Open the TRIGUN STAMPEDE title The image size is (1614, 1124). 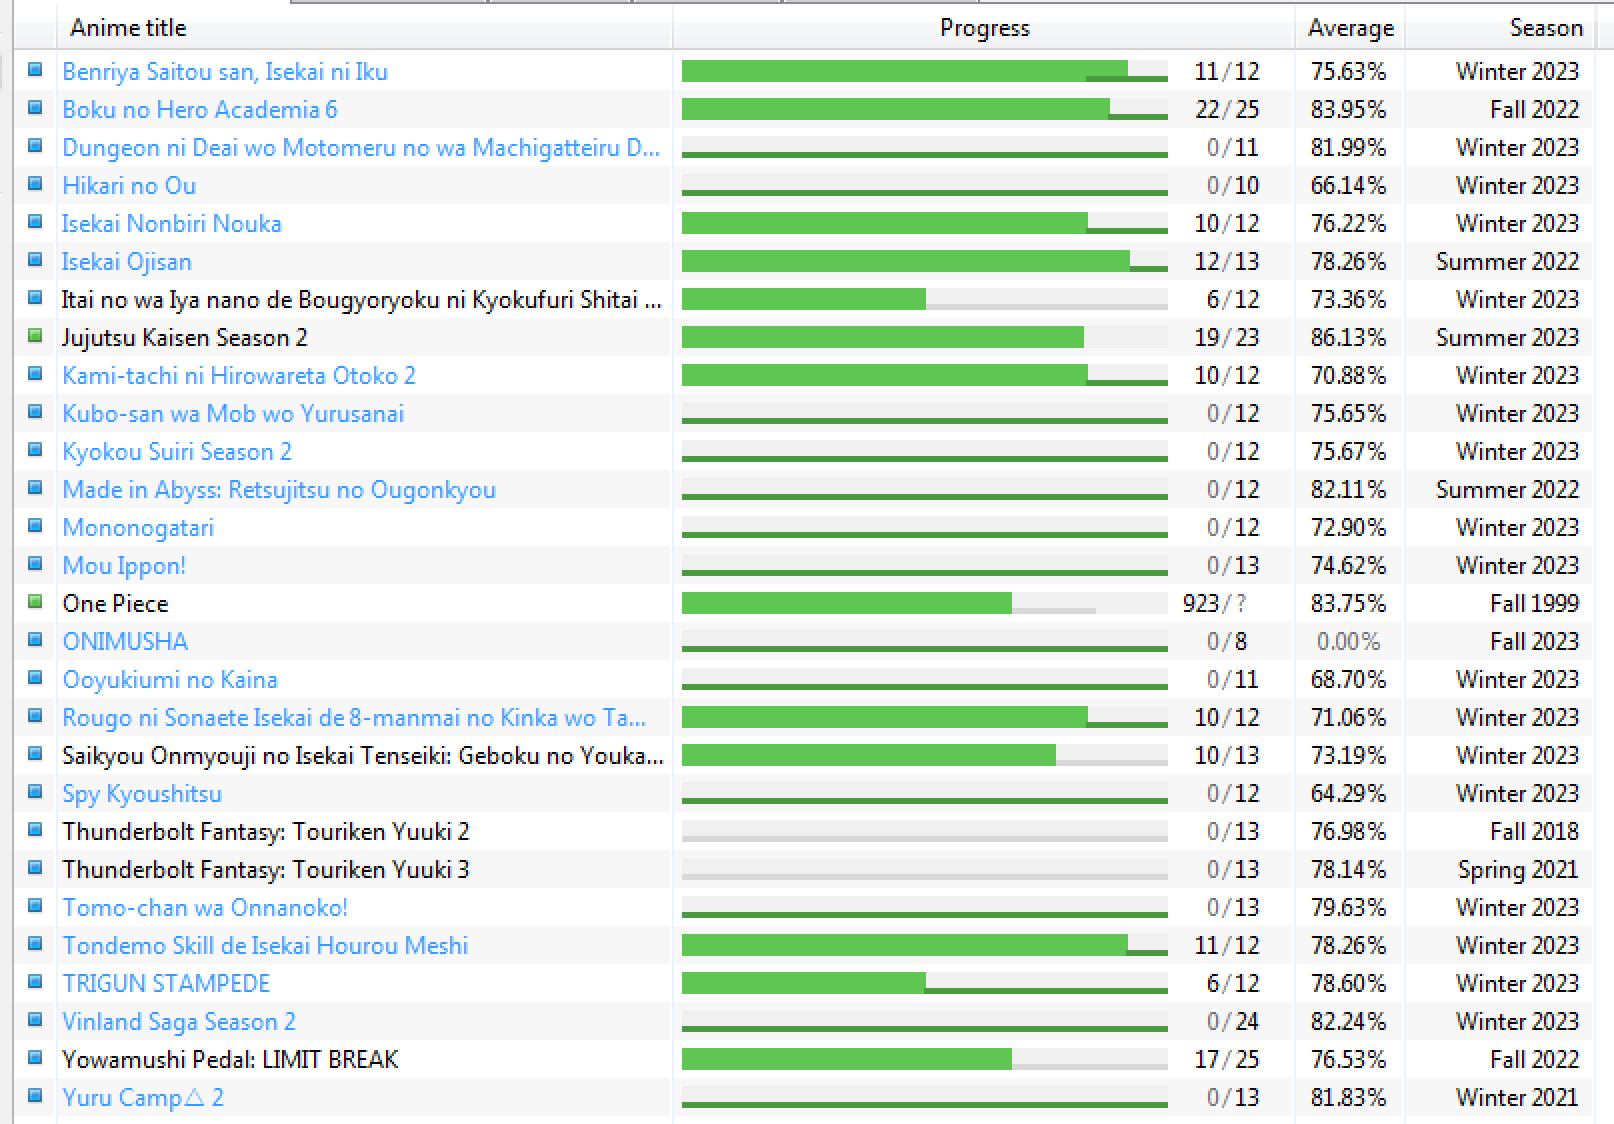pyautogui.click(x=166, y=984)
